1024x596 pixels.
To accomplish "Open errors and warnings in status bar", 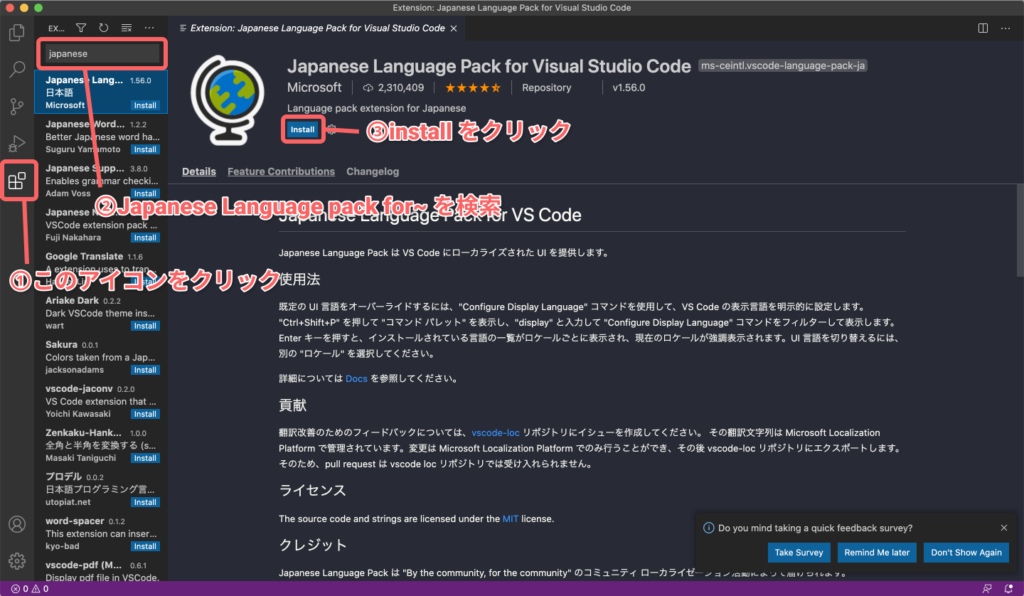I will point(30,589).
